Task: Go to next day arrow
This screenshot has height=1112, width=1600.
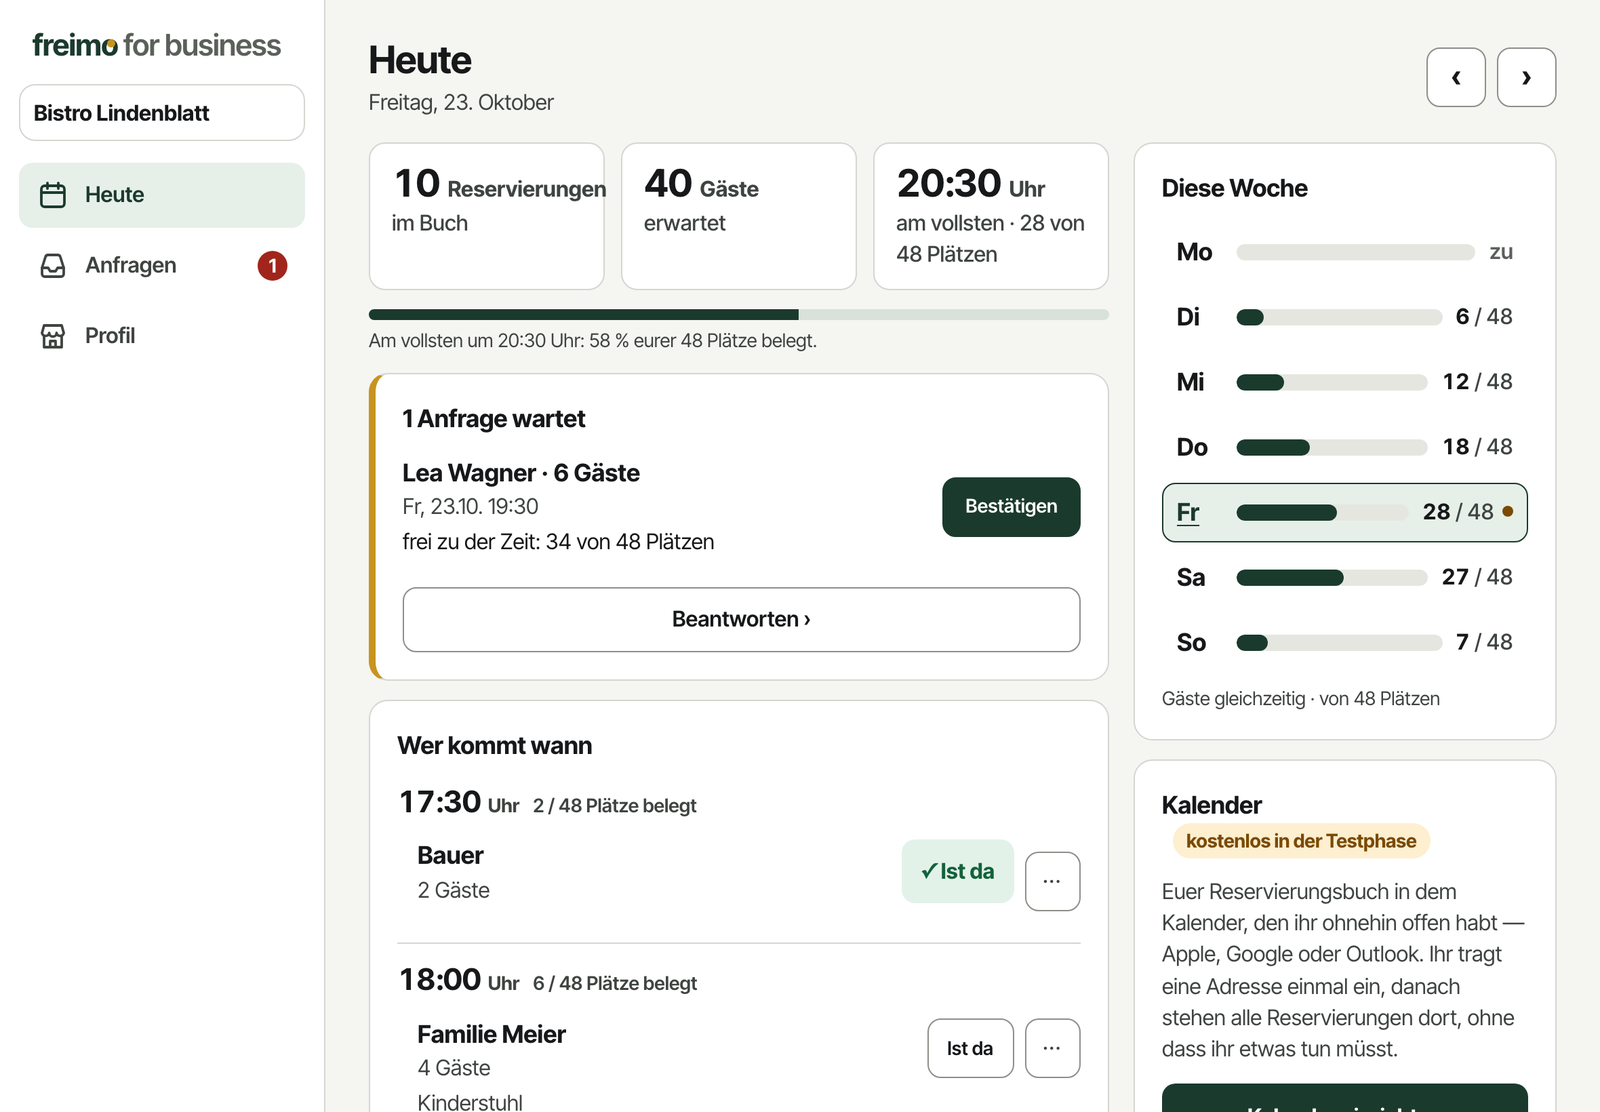Action: 1526,77
